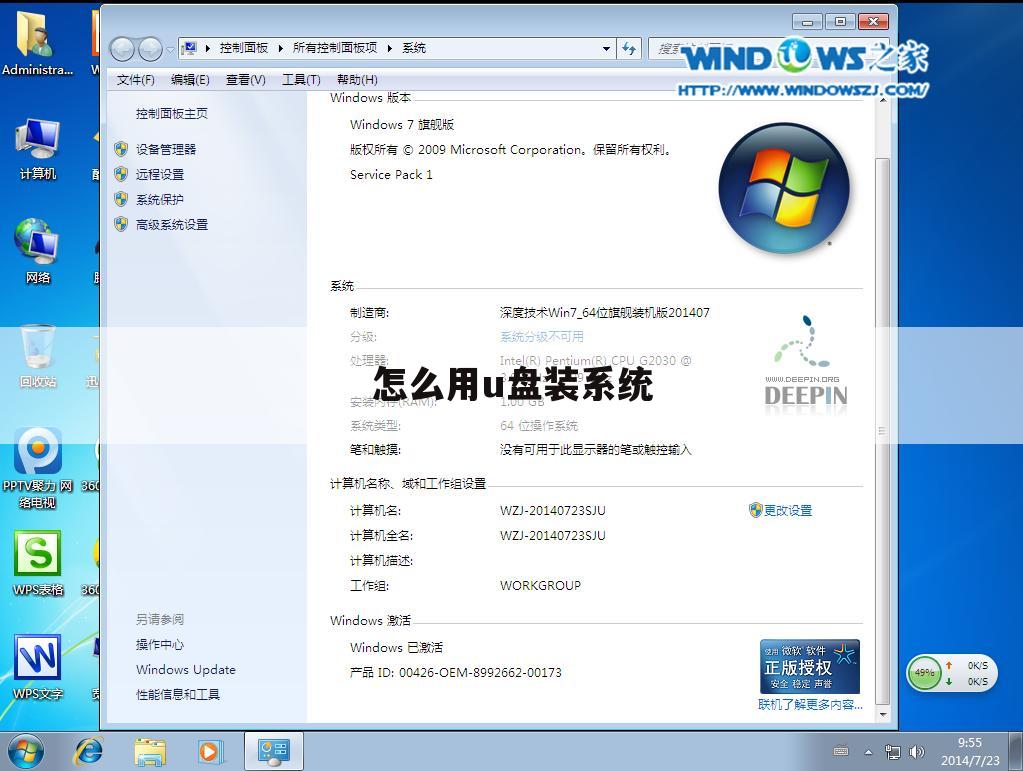Open 系统保护 link
This screenshot has height=771, width=1023.
point(160,199)
